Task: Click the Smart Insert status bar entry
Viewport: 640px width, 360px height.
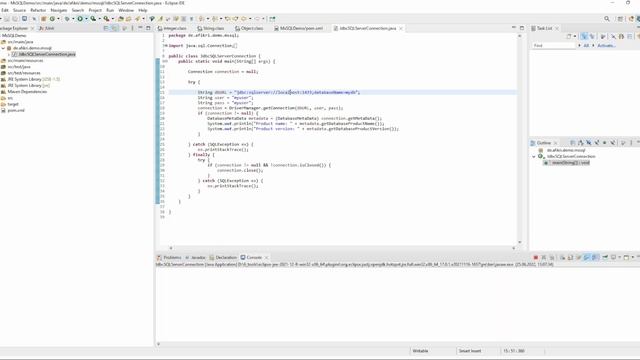Action: coord(470,351)
